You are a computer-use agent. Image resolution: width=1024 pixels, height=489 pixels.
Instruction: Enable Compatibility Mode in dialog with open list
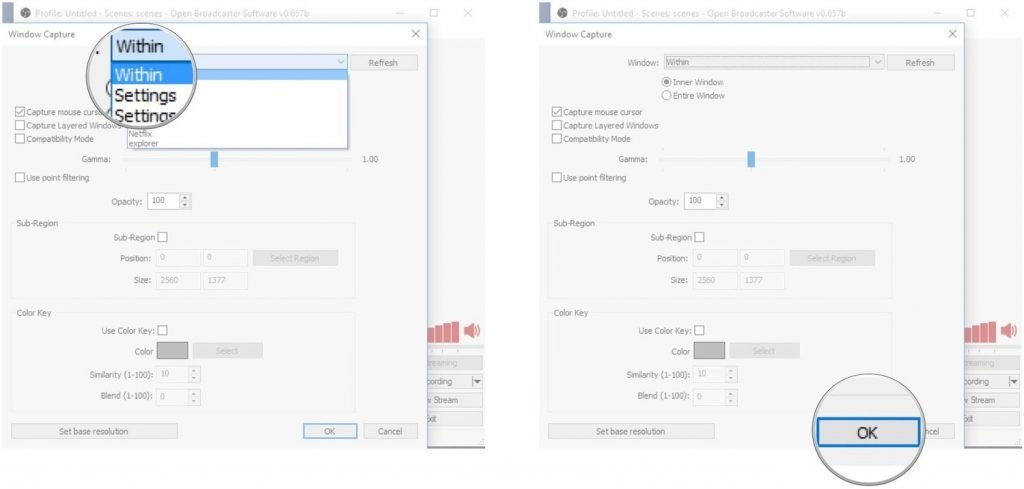(x=20, y=138)
